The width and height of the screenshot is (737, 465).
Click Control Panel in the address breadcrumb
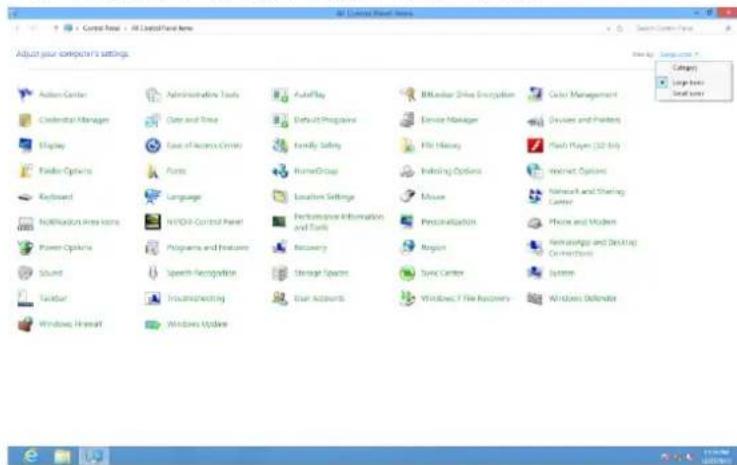tap(101, 28)
